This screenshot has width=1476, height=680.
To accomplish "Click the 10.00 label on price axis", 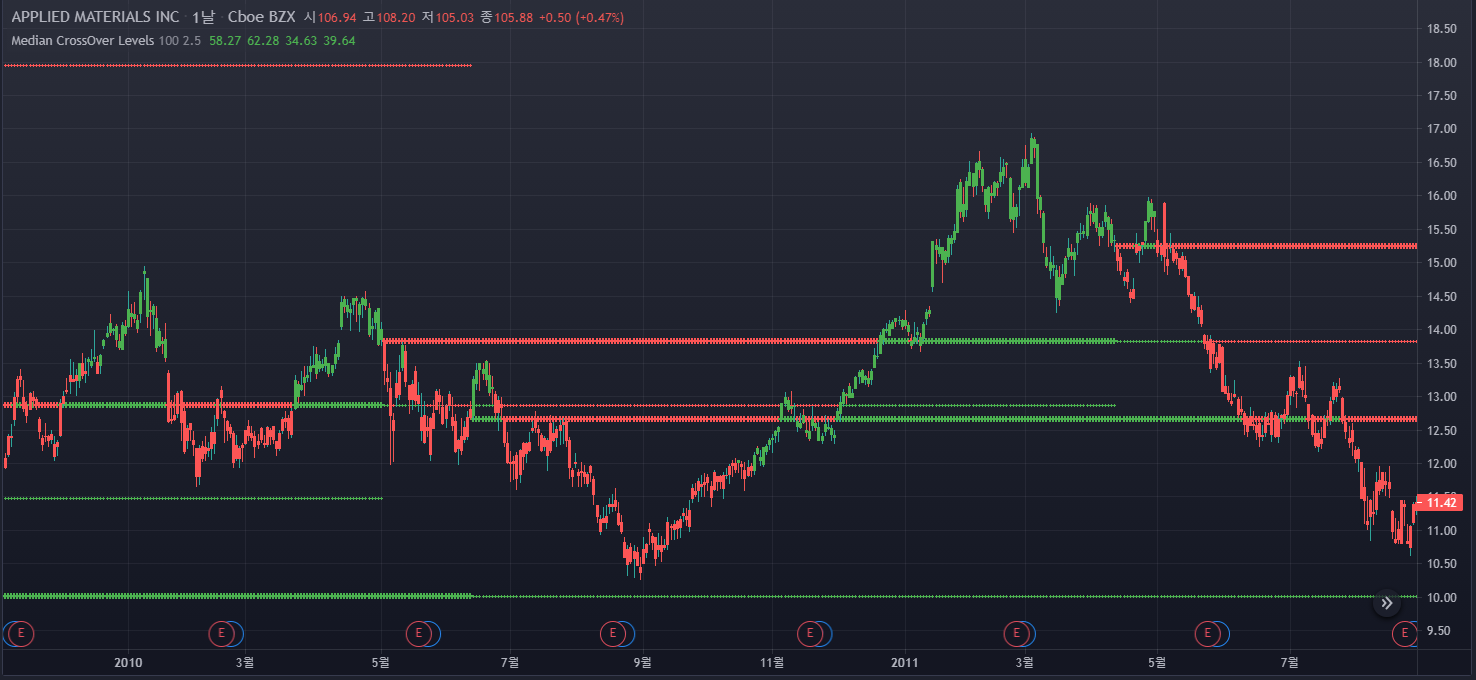I will (1440, 597).
